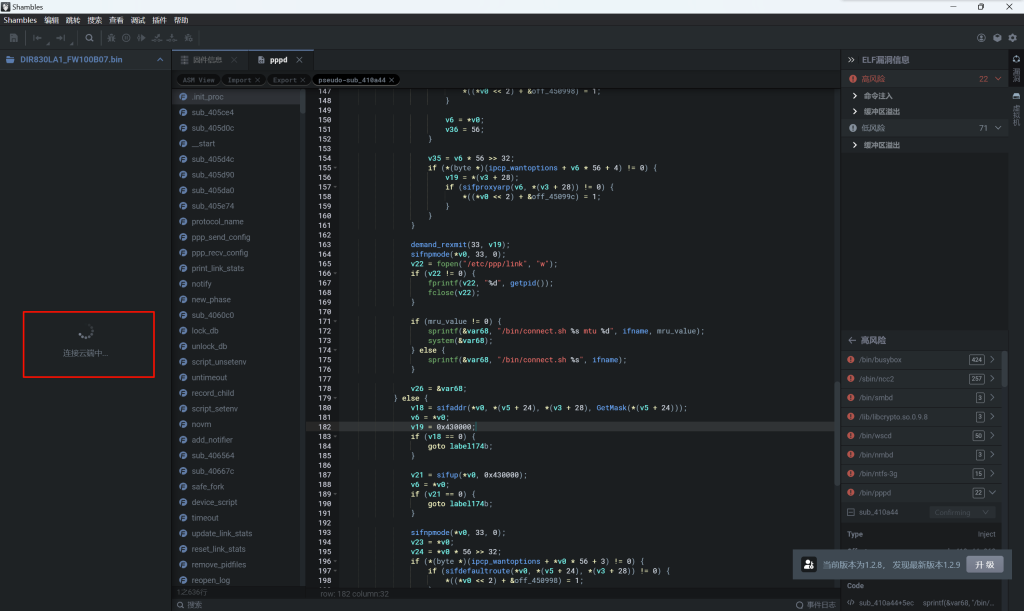1024x611 pixels.
Task: Click the user account icon
Action: click(x=981, y=38)
